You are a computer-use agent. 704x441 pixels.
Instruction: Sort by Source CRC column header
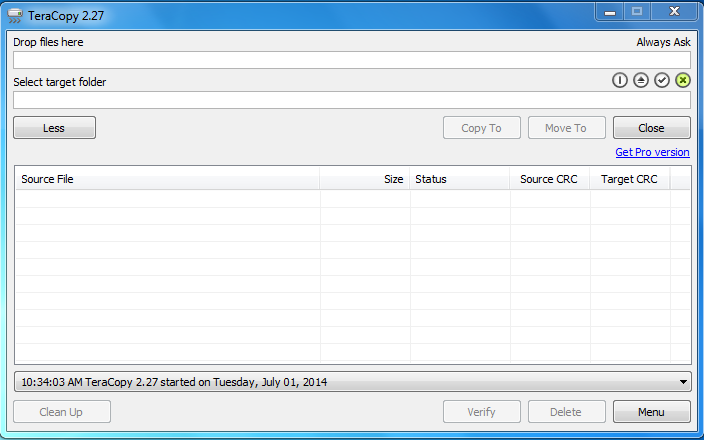[x=550, y=179]
